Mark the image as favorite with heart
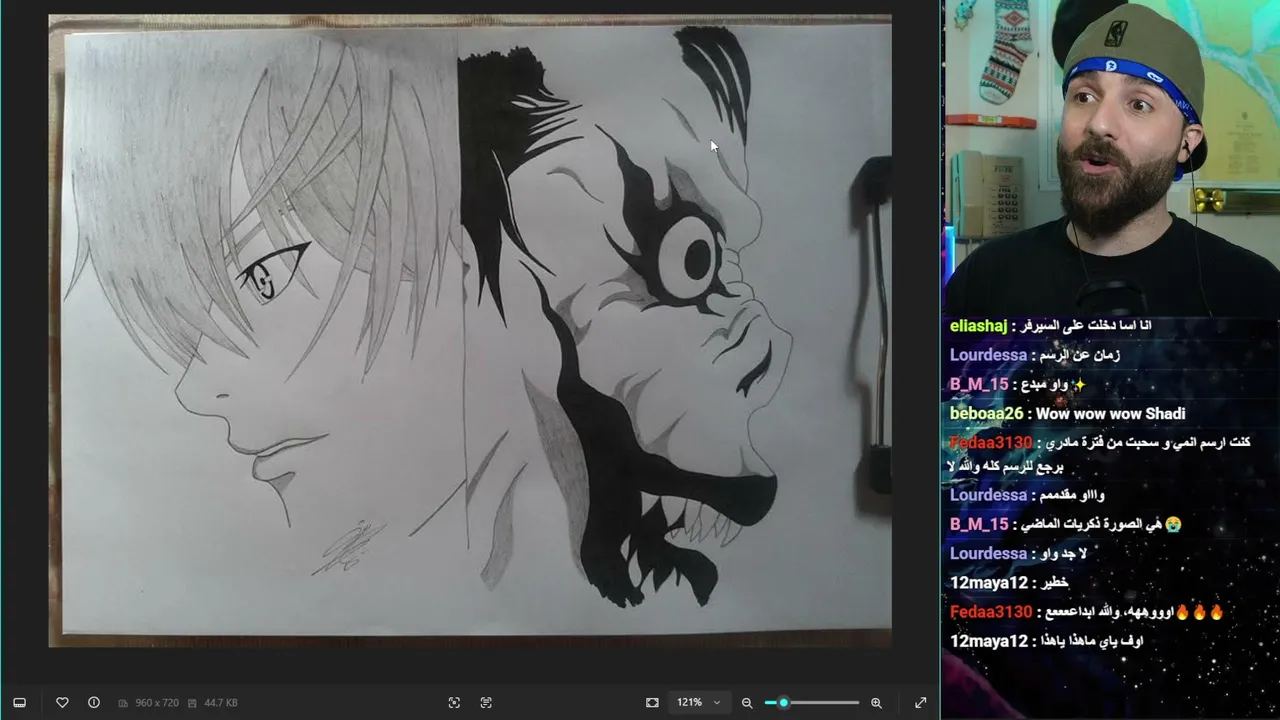 tap(62, 703)
